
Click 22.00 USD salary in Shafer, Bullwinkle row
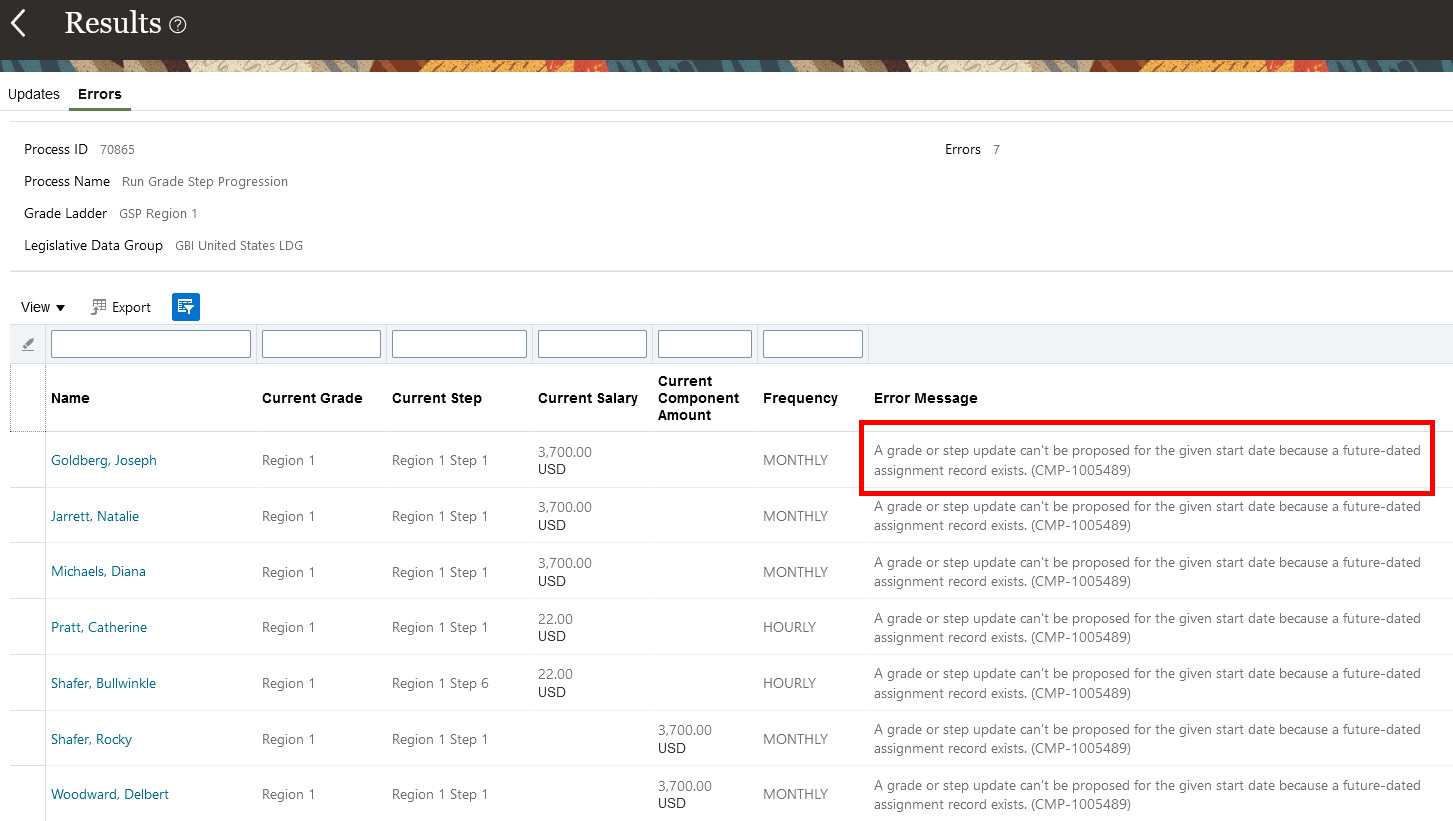[555, 683]
